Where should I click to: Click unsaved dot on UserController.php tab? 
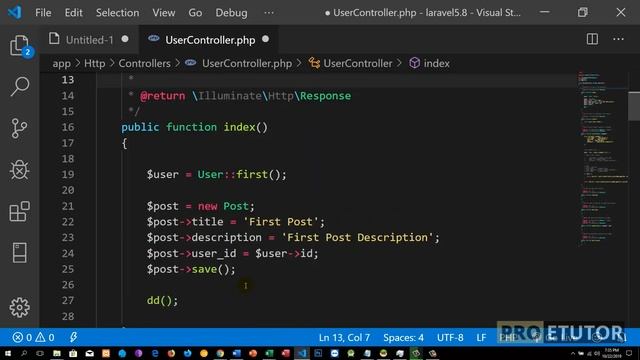[266, 39]
